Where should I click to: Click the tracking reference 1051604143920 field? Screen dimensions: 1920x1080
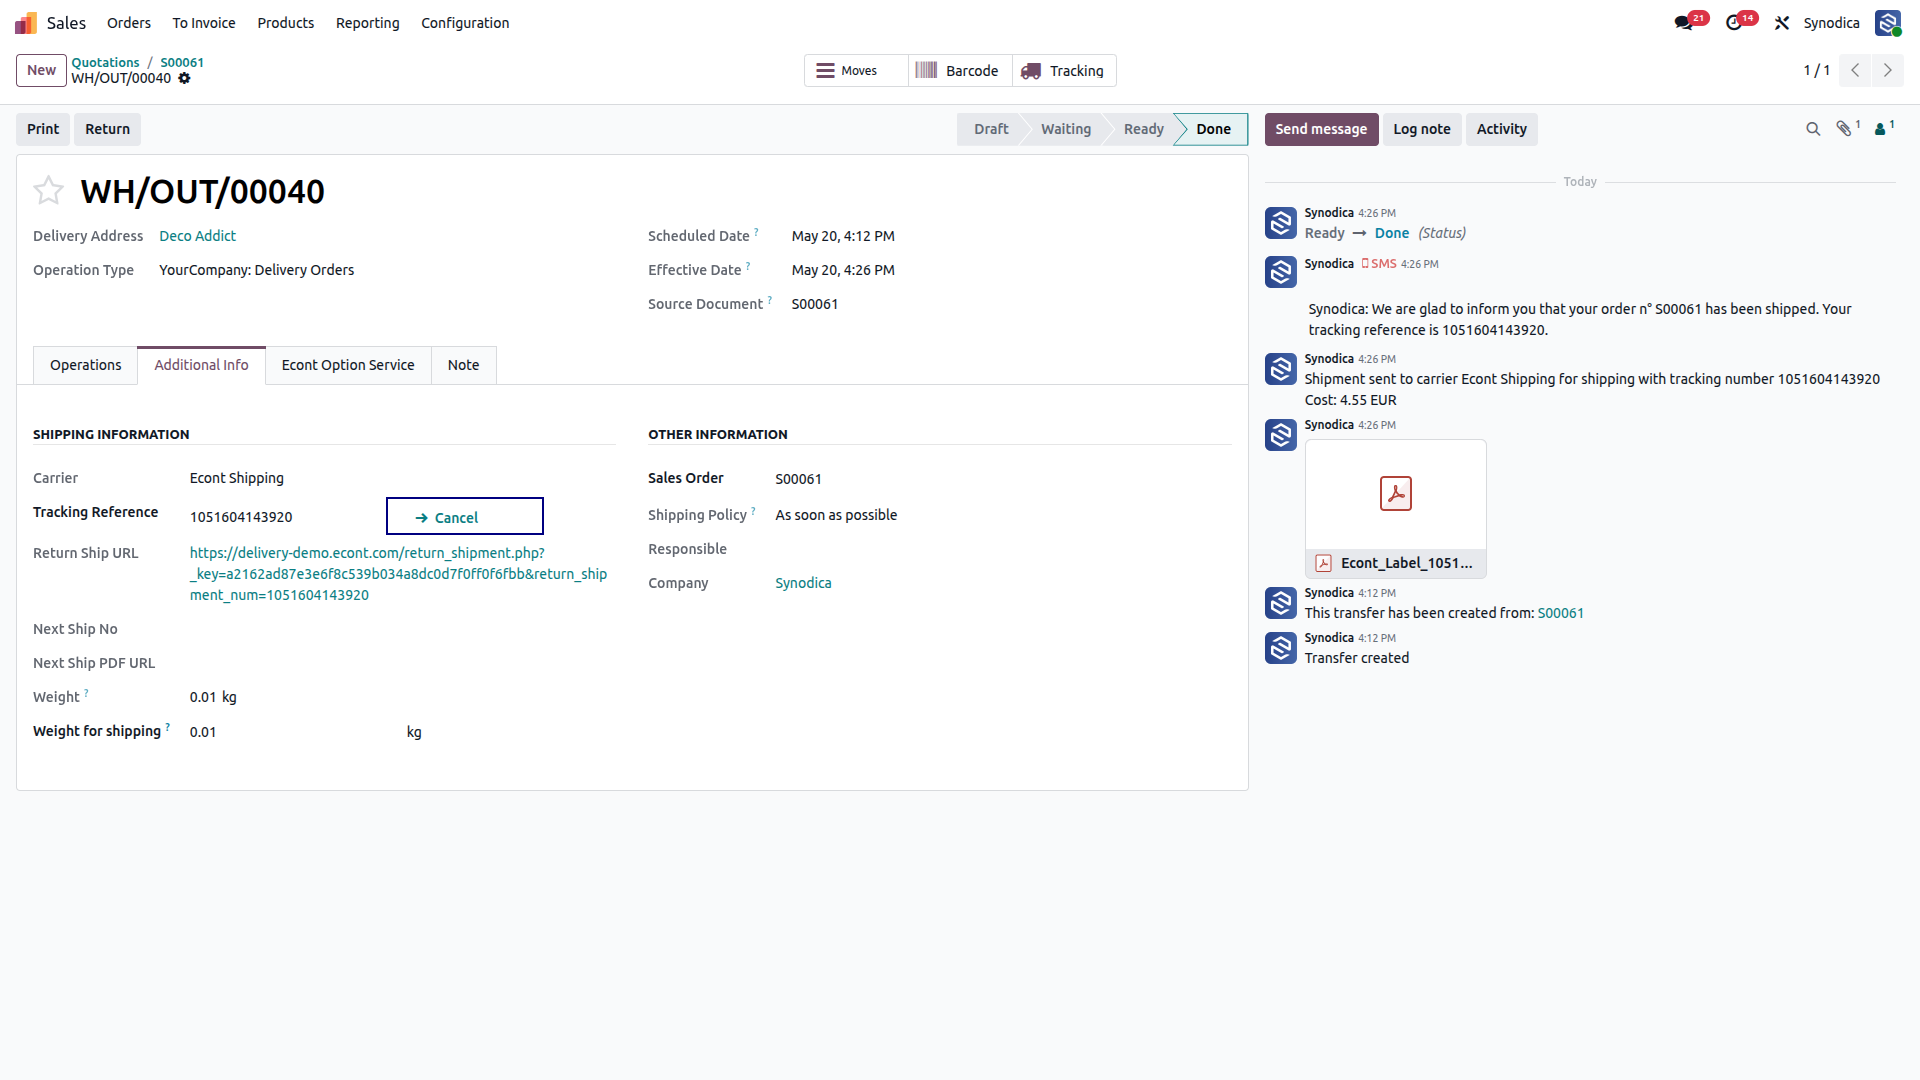241,517
